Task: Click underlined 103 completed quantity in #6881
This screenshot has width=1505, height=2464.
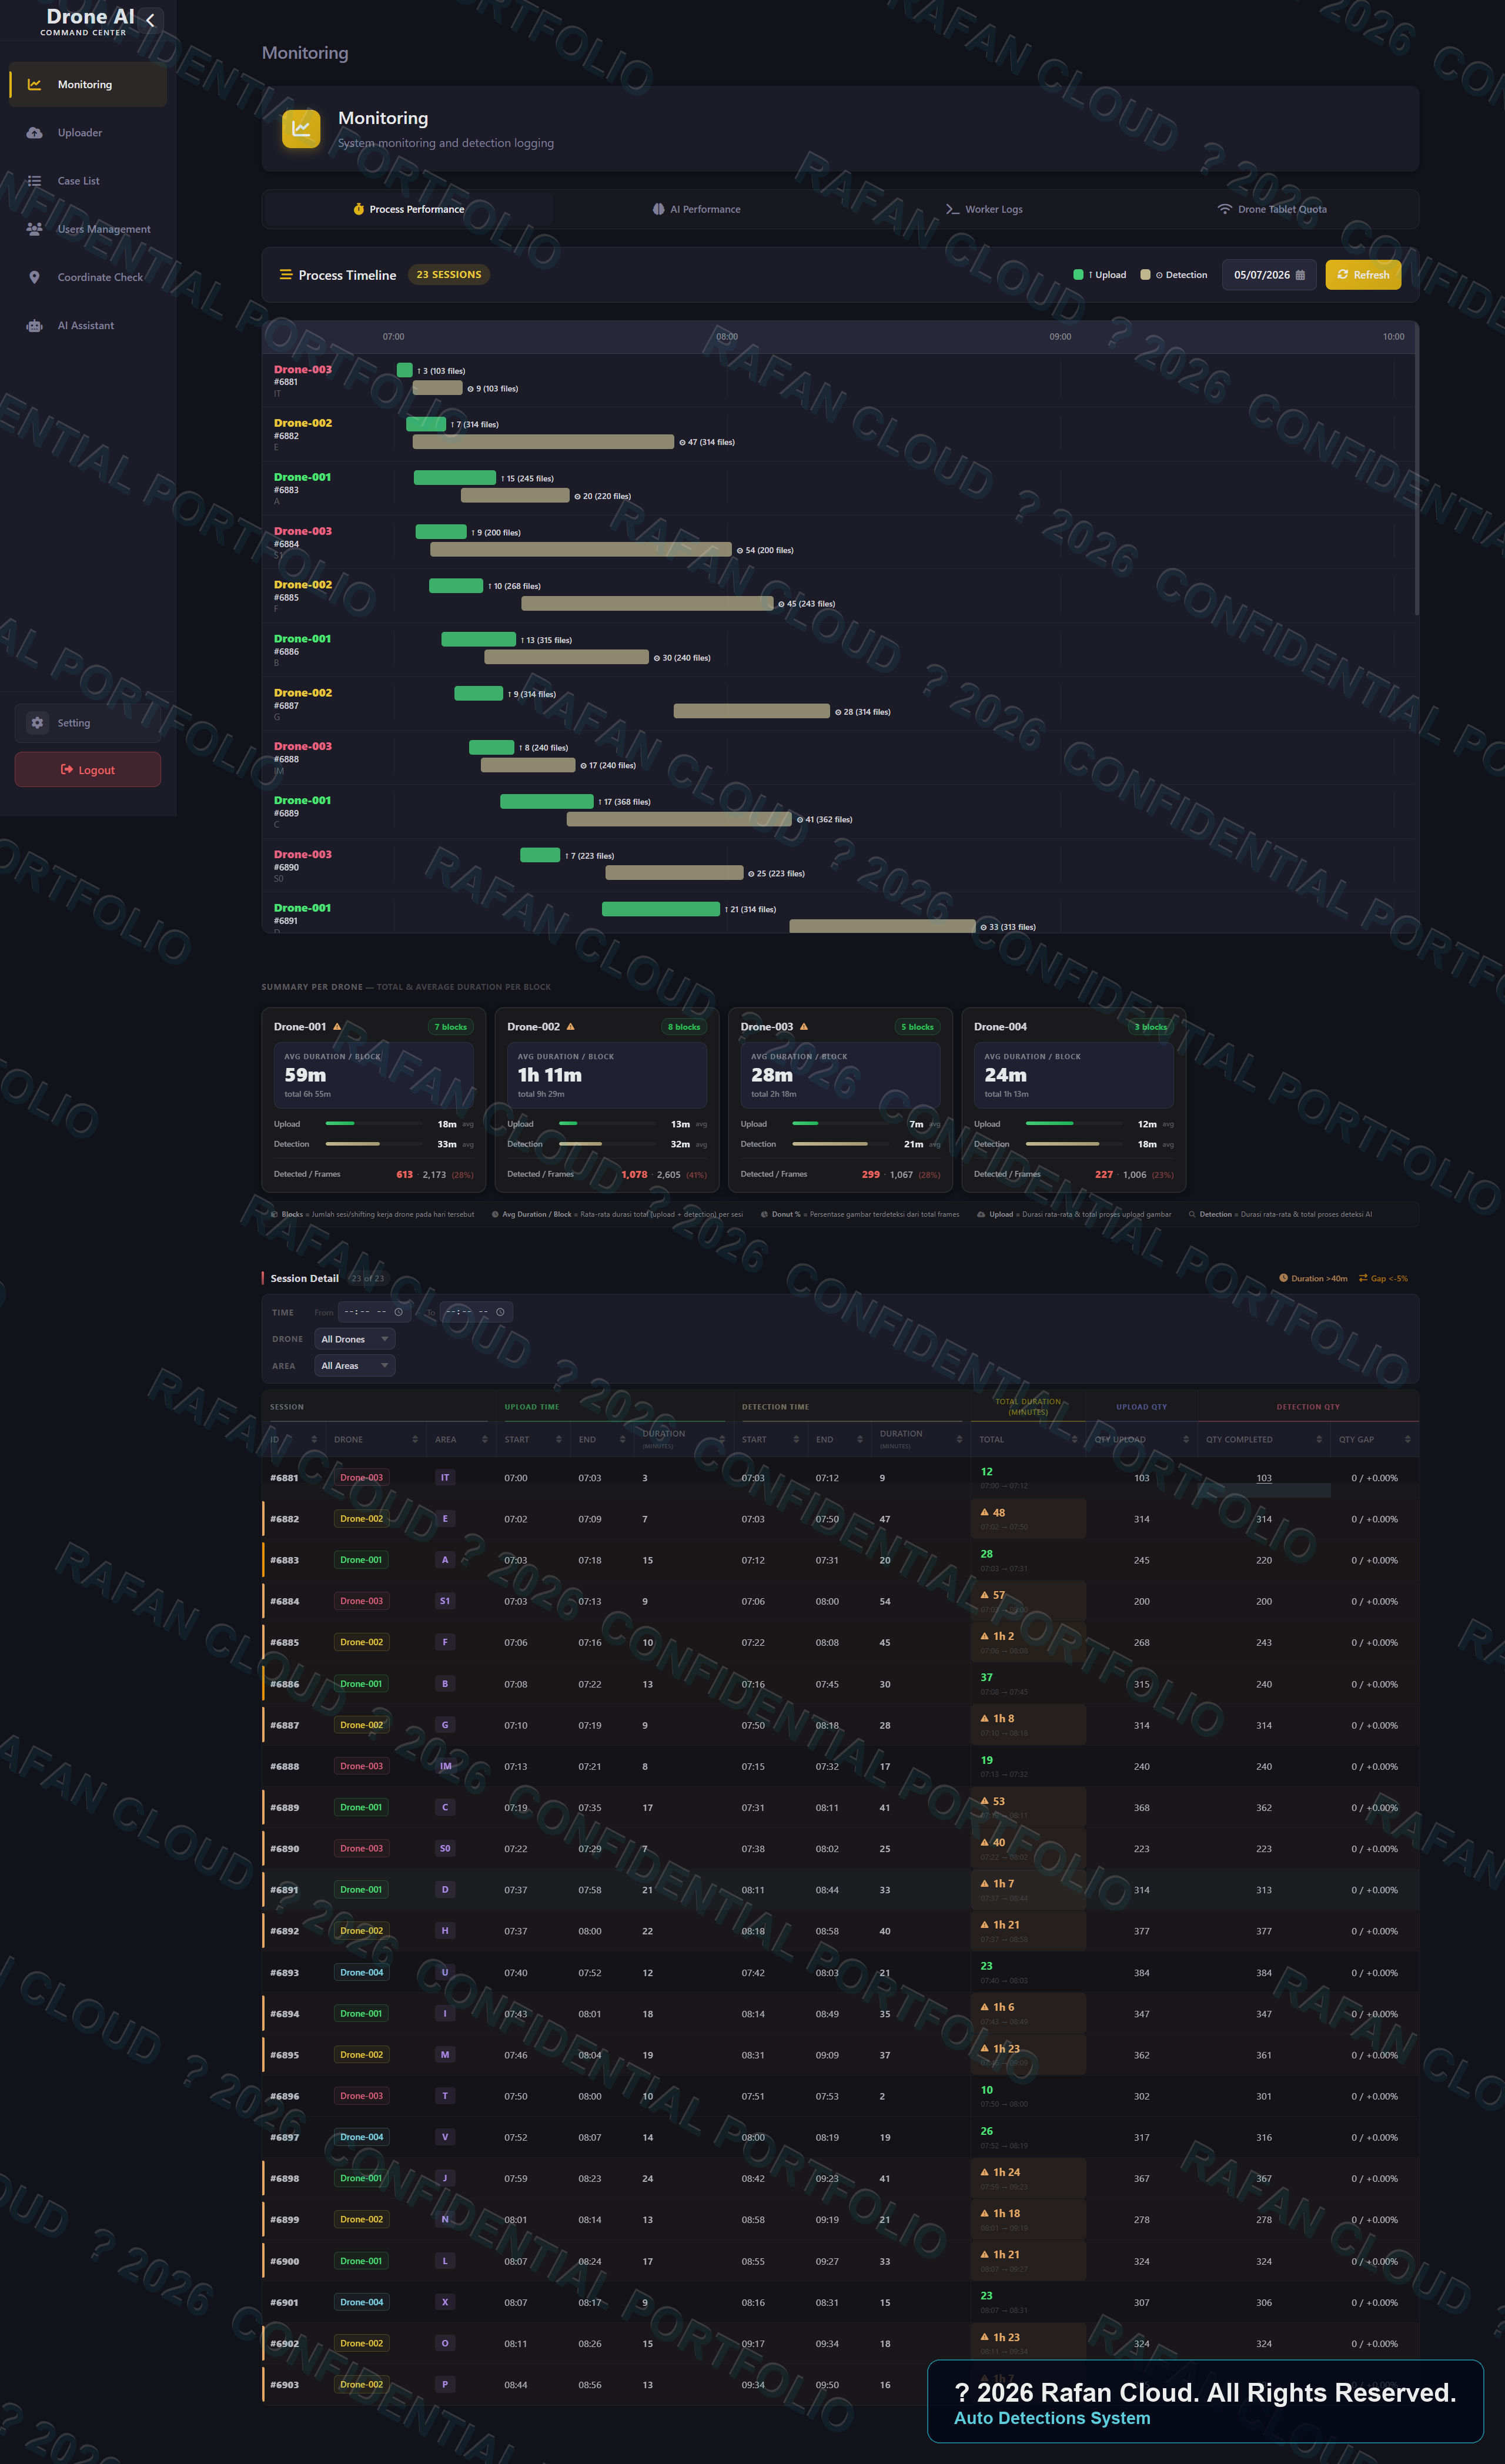Action: pos(1264,1478)
